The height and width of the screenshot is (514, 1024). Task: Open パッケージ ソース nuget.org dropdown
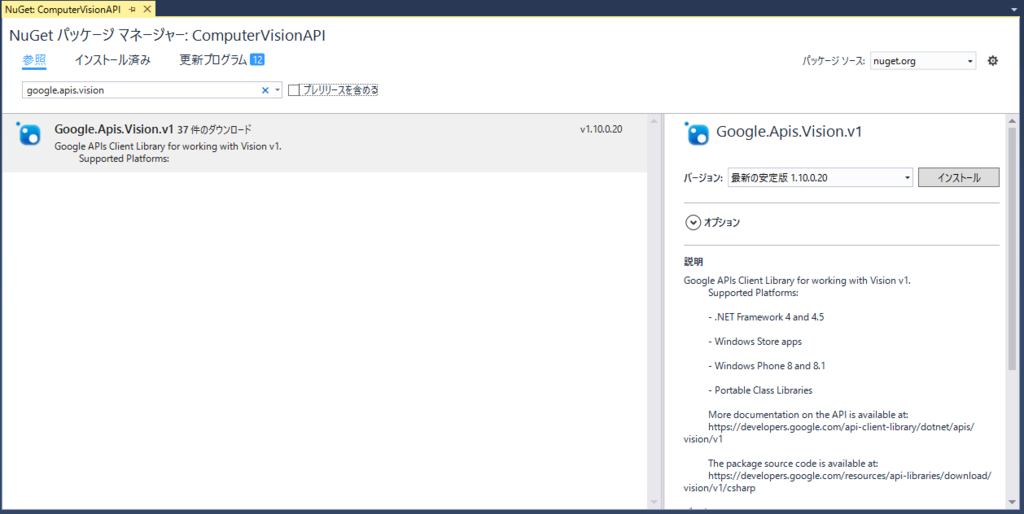(x=923, y=61)
